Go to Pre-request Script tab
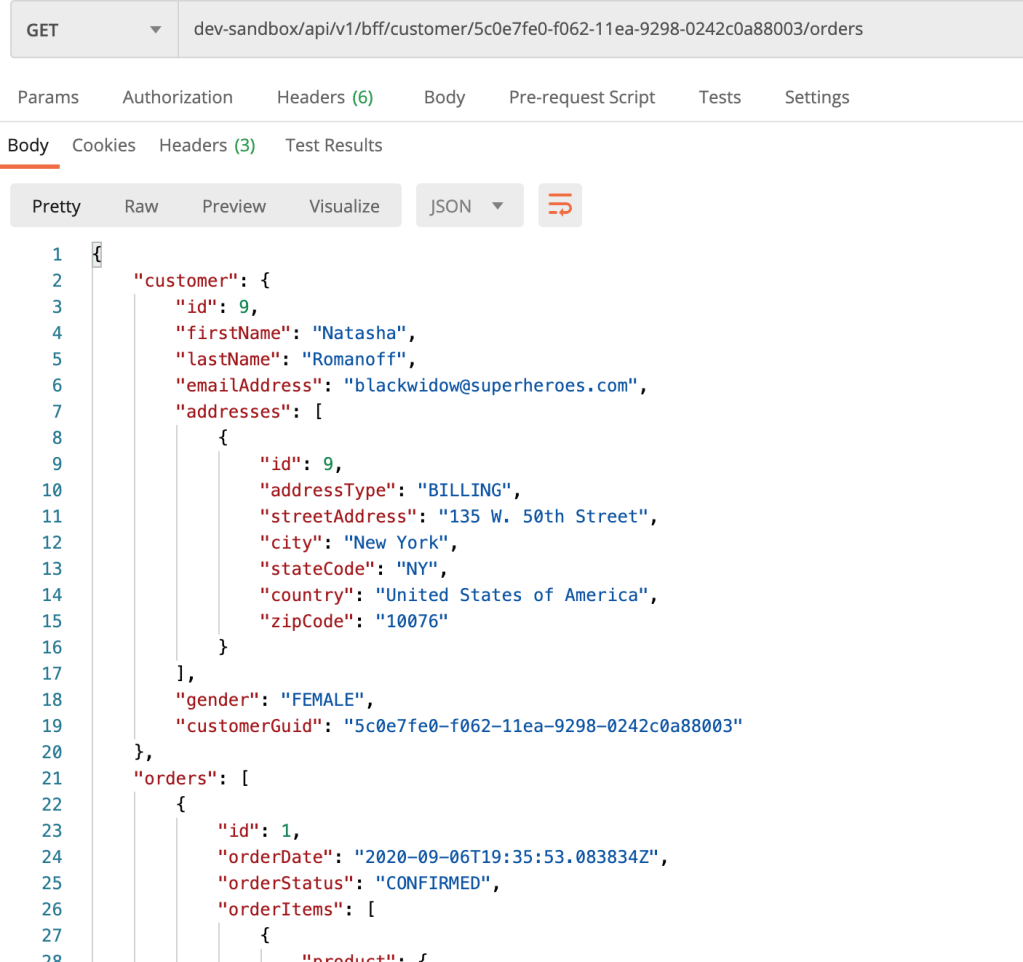Viewport: 1023px width, 962px height. click(582, 97)
